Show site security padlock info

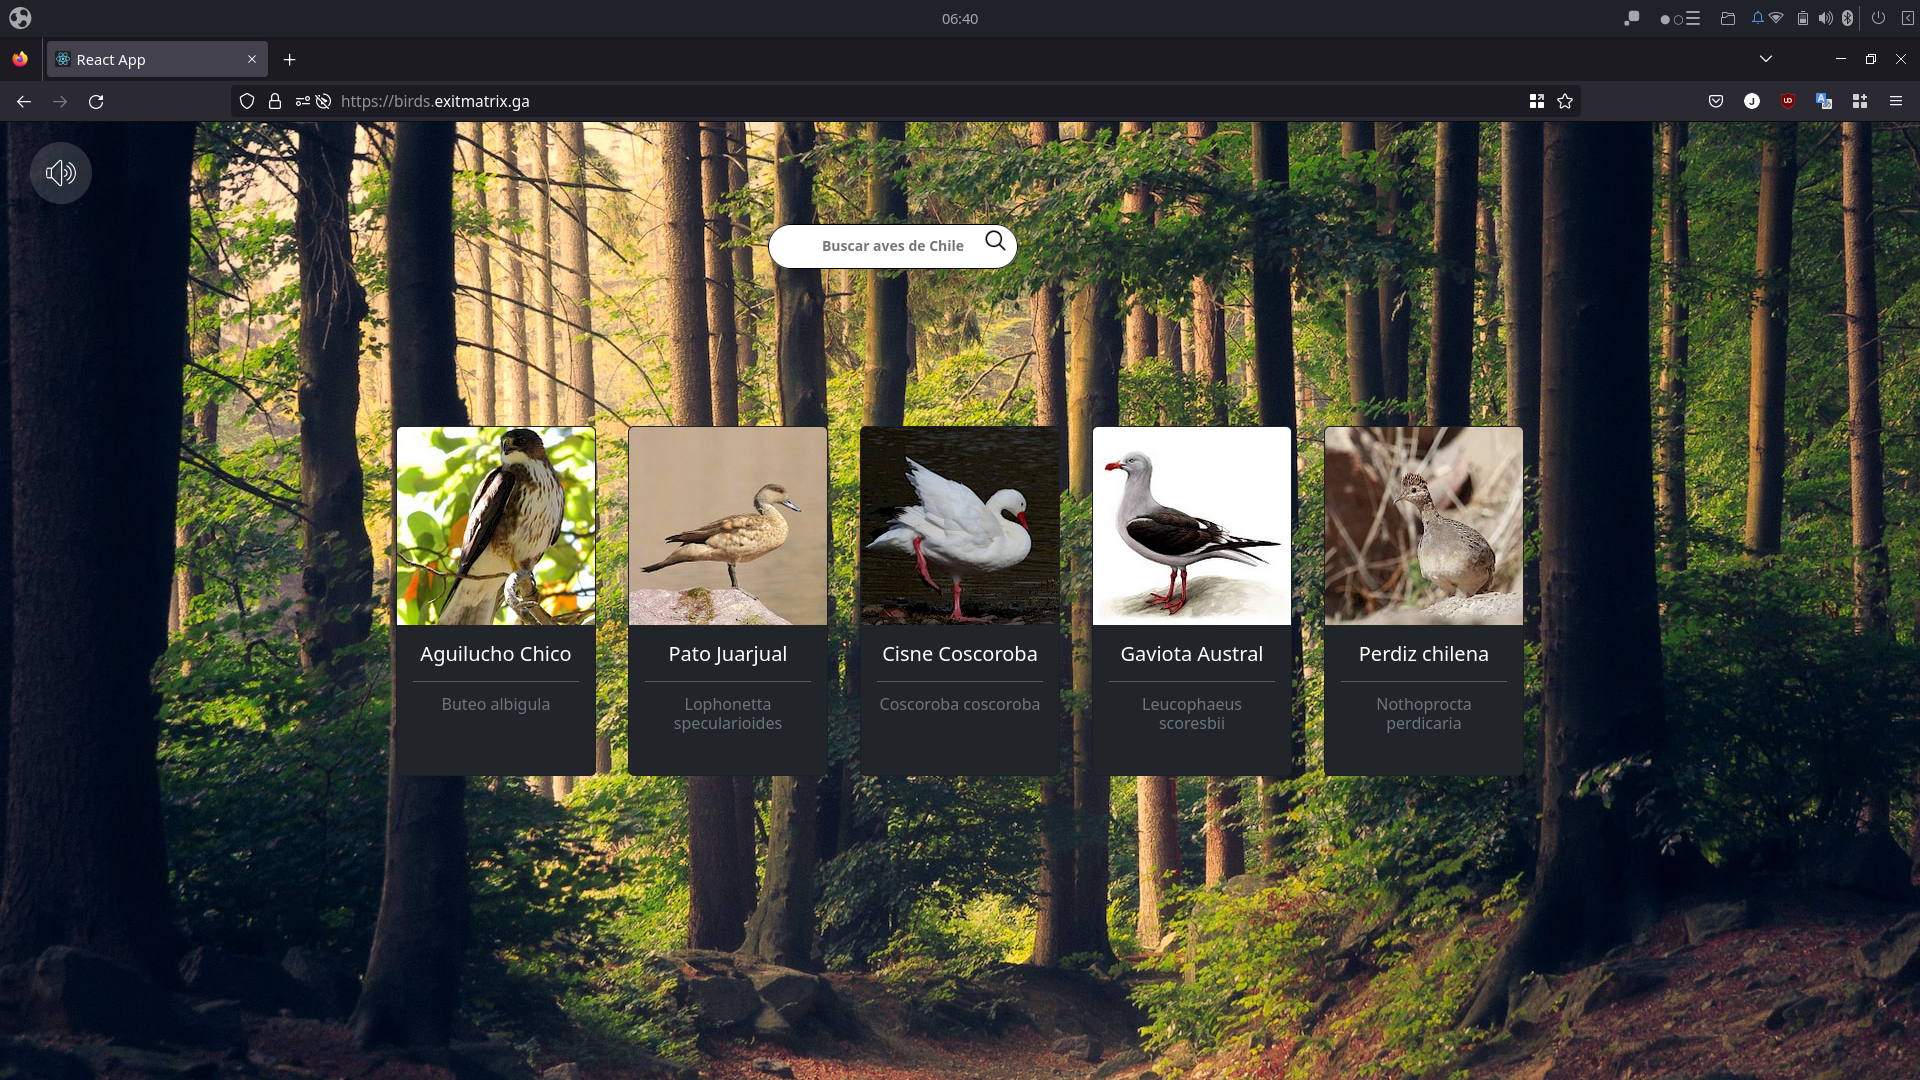tap(275, 101)
